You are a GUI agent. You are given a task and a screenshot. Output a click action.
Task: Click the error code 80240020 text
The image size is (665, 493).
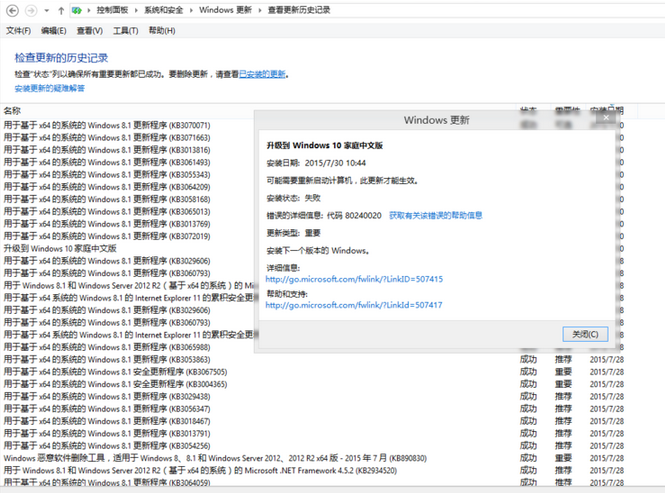click(x=363, y=216)
